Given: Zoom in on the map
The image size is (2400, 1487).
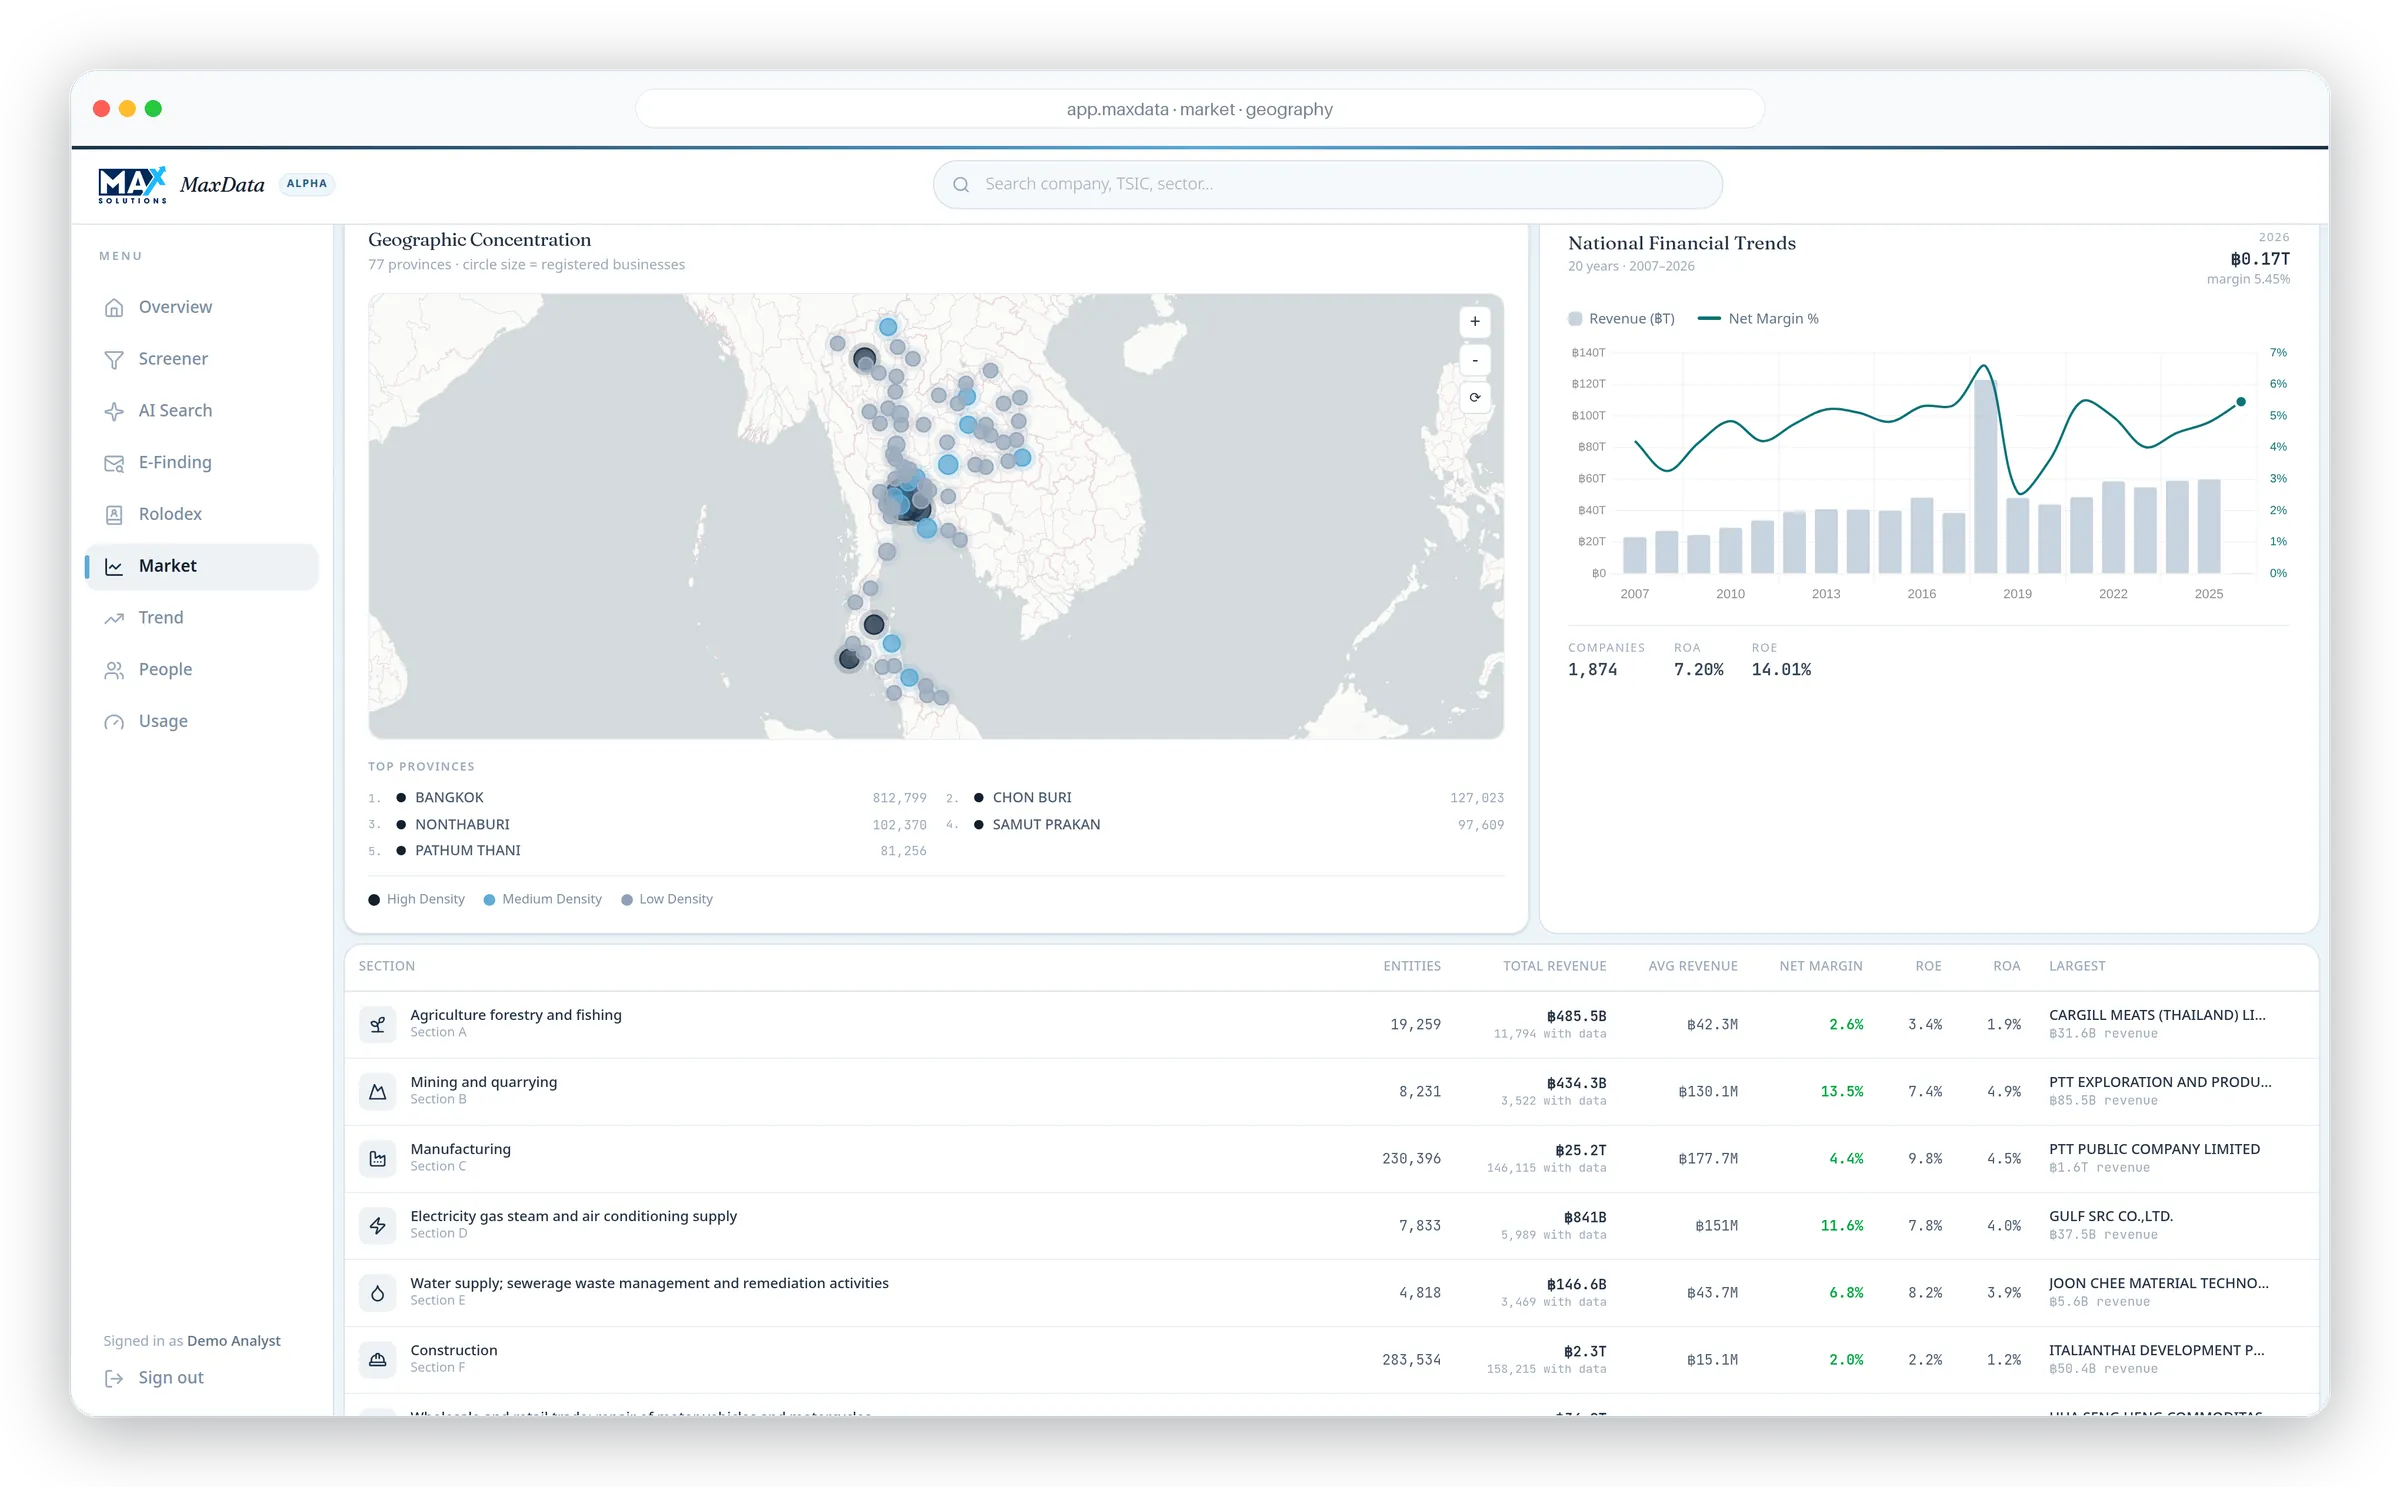Looking at the screenshot, I should [x=1474, y=322].
